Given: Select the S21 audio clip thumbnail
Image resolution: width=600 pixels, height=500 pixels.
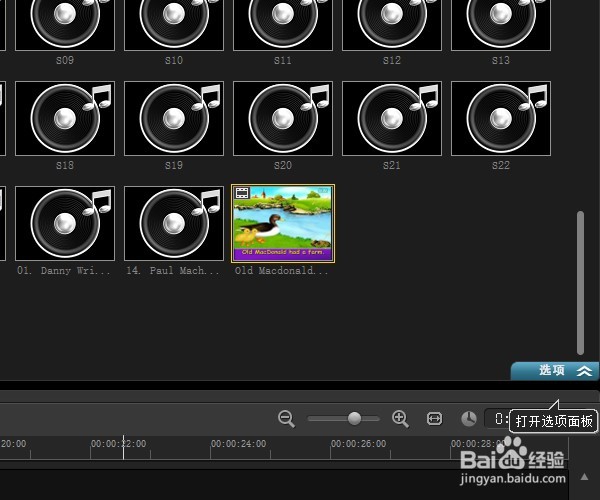Looking at the screenshot, I should pos(392,118).
